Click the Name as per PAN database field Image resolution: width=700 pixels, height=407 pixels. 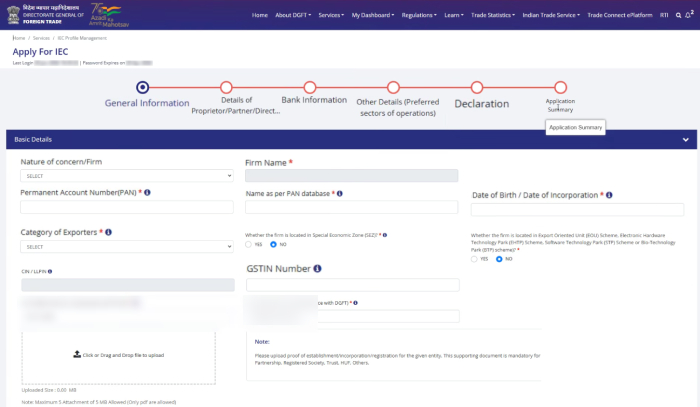click(351, 207)
